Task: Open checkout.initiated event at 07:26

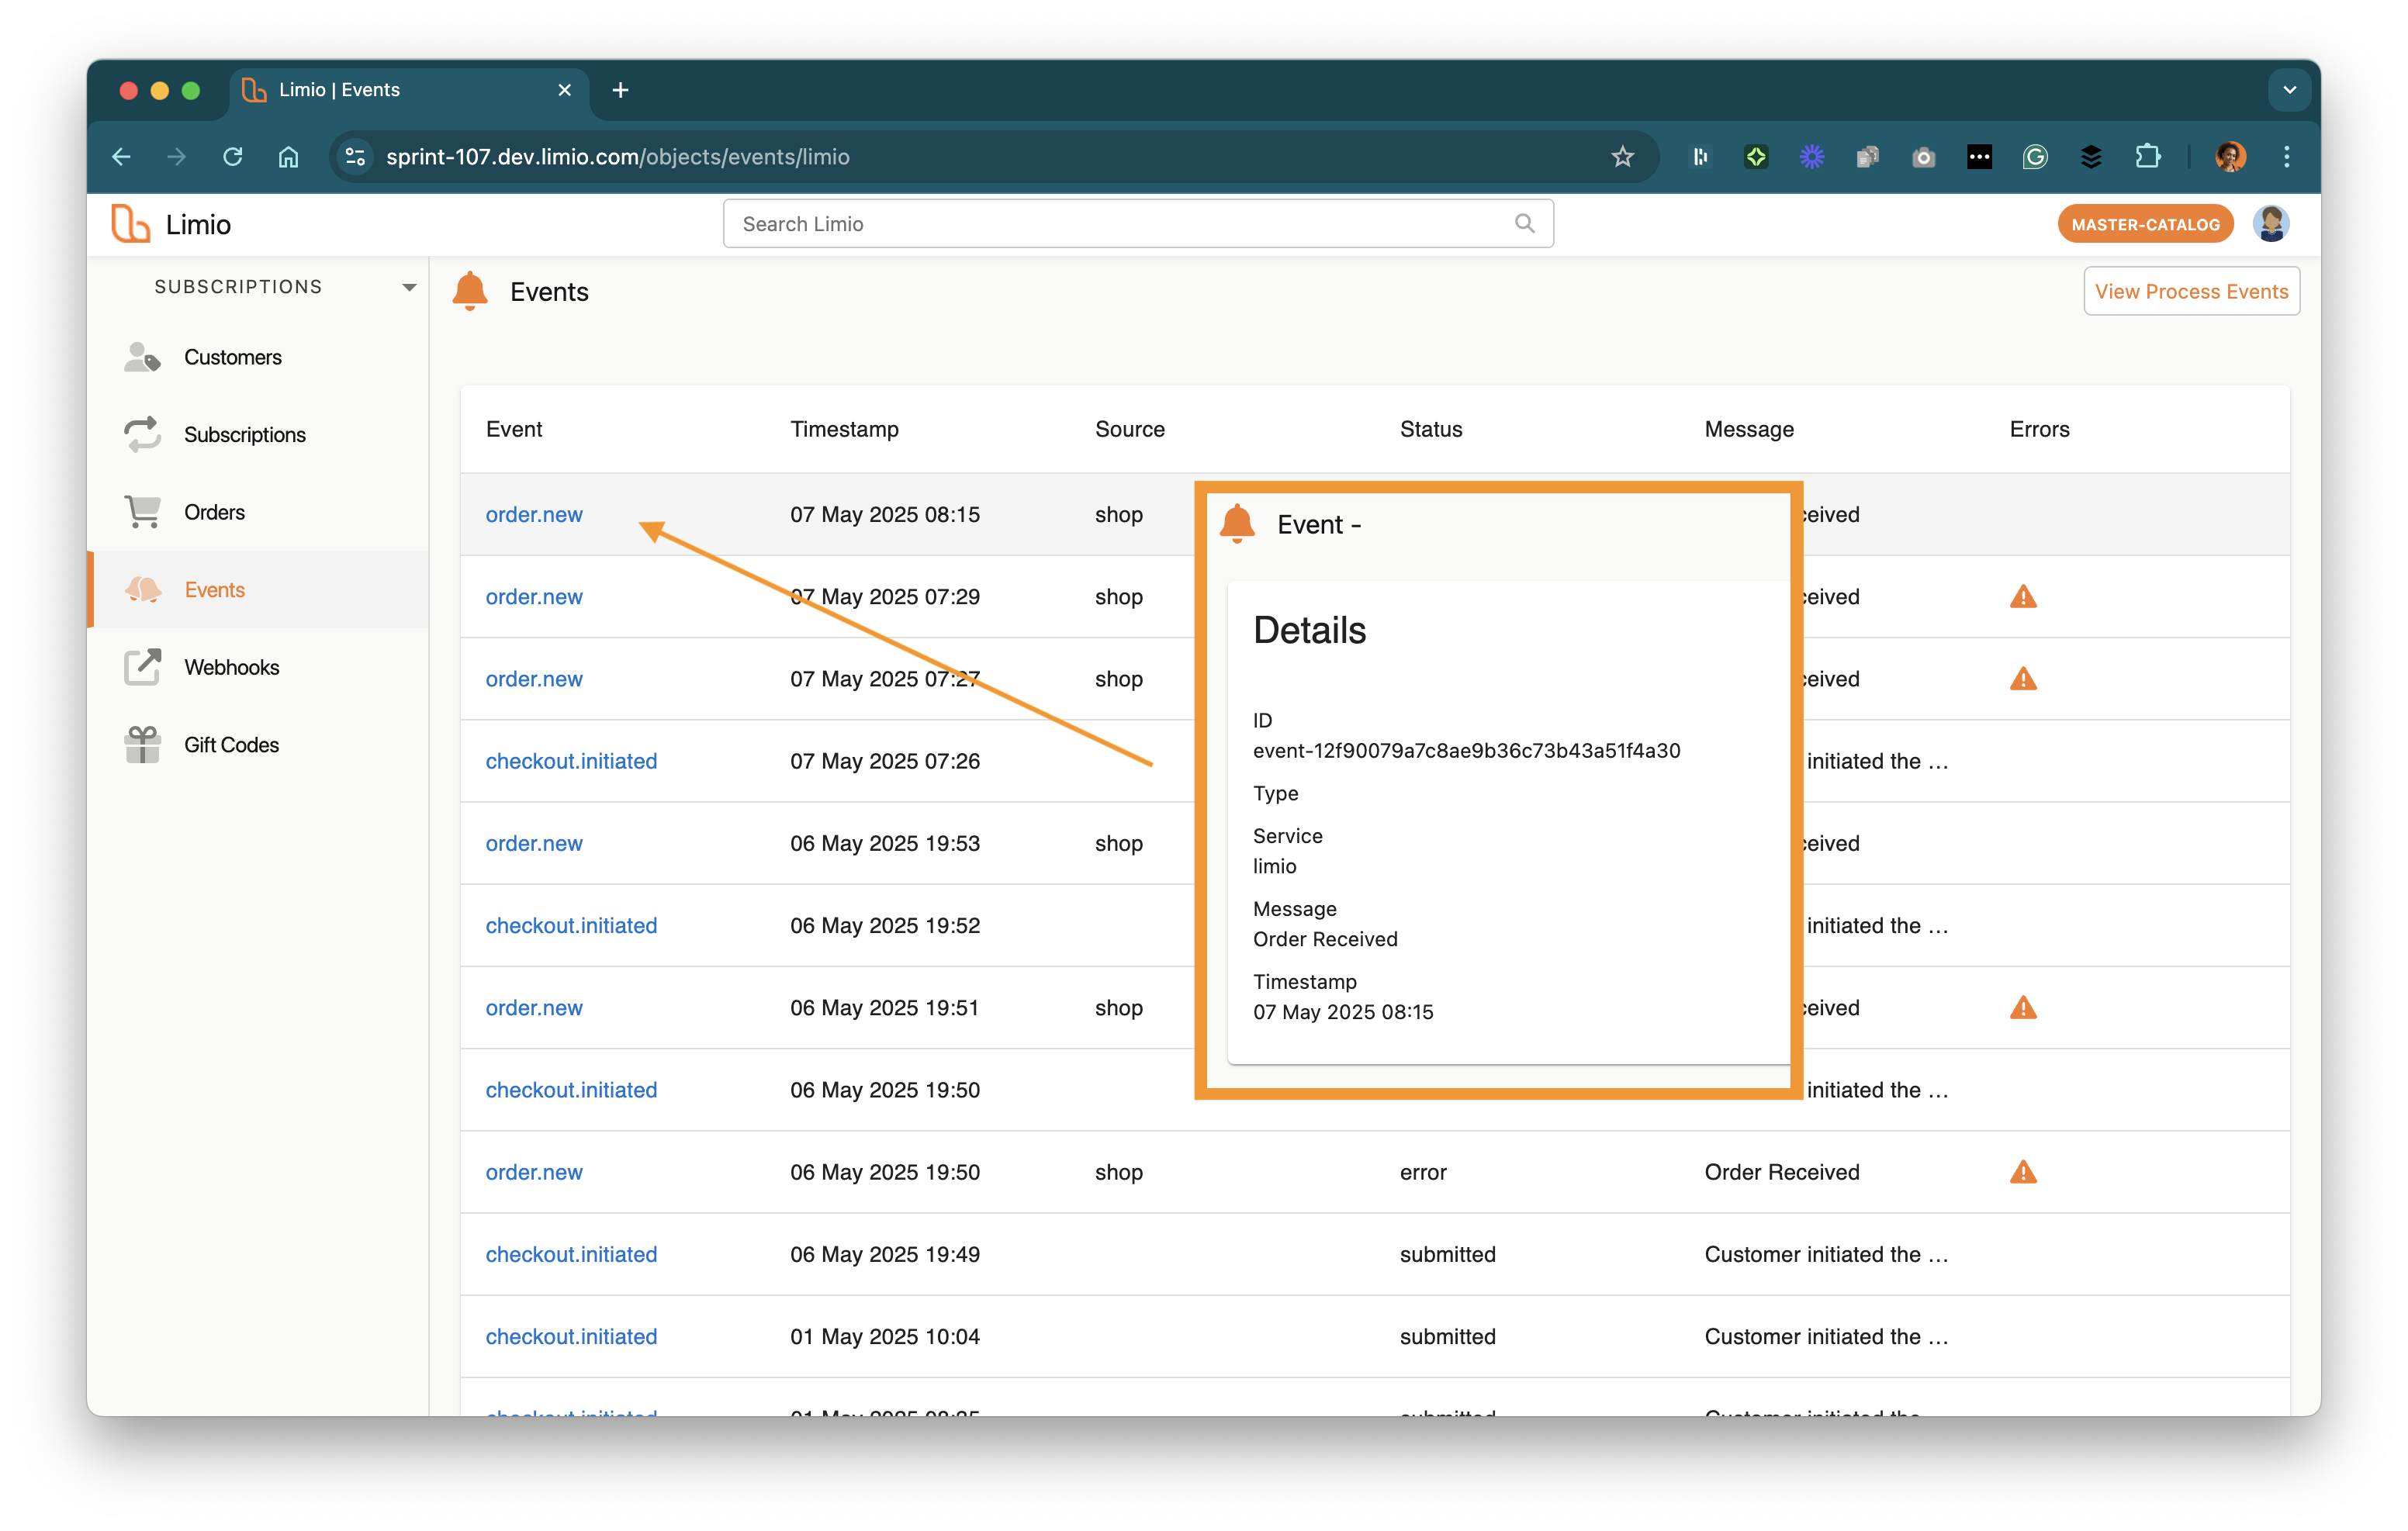Action: pyautogui.click(x=571, y=761)
